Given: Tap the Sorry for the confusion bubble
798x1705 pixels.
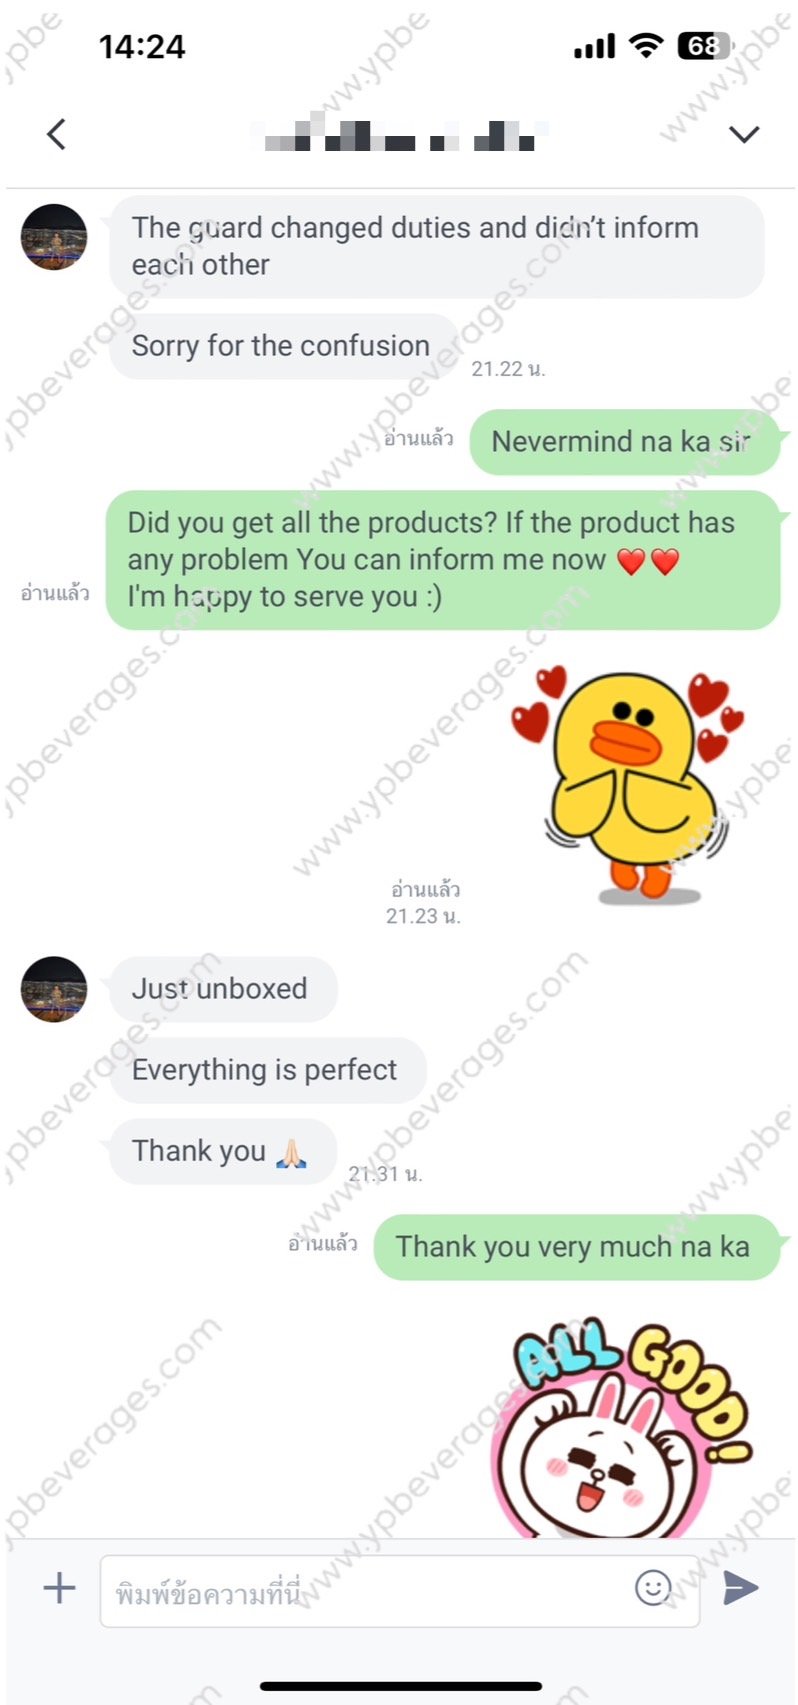Looking at the screenshot, I should [x=283, y=346].
